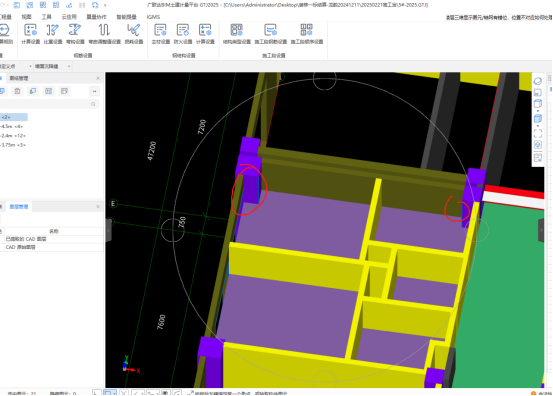Open 计算设置 in the rebar settings group
The width and height of the screenshot is (553, 396).
[x=30, y=34]
